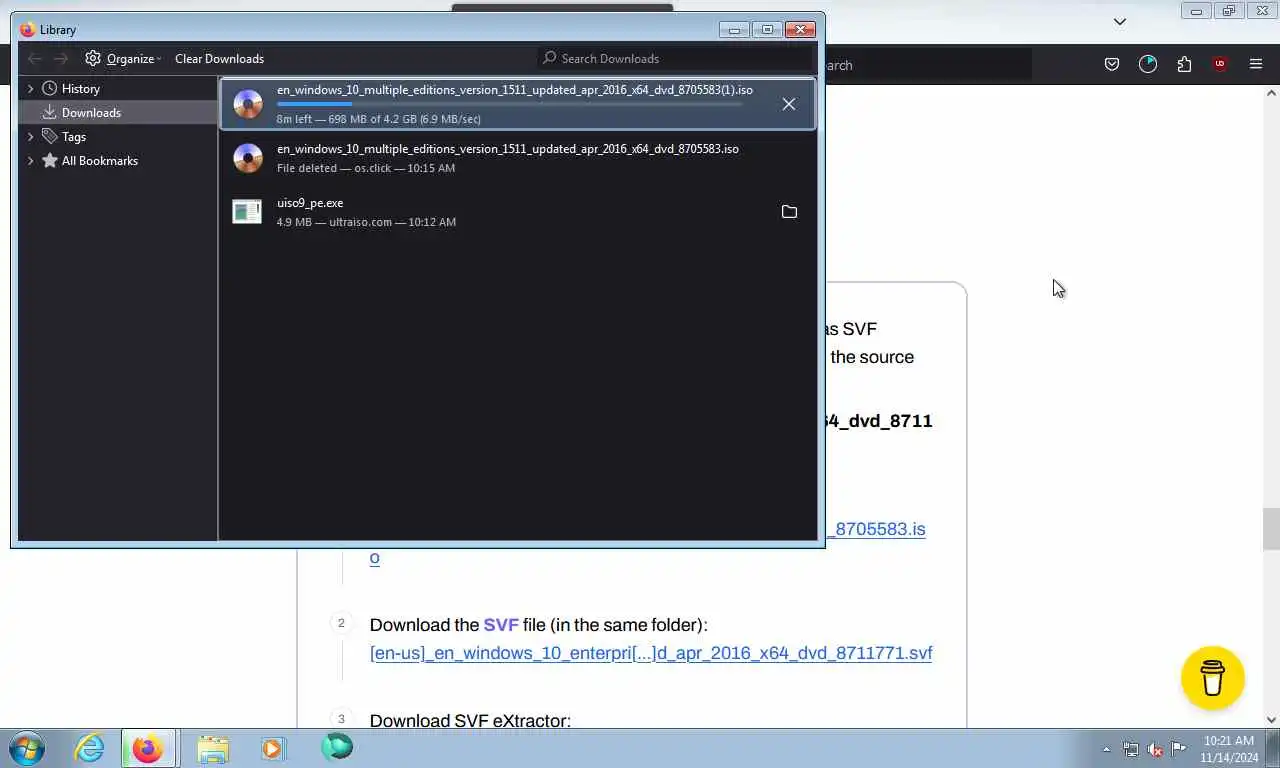Open the SVF file download link

651,653
